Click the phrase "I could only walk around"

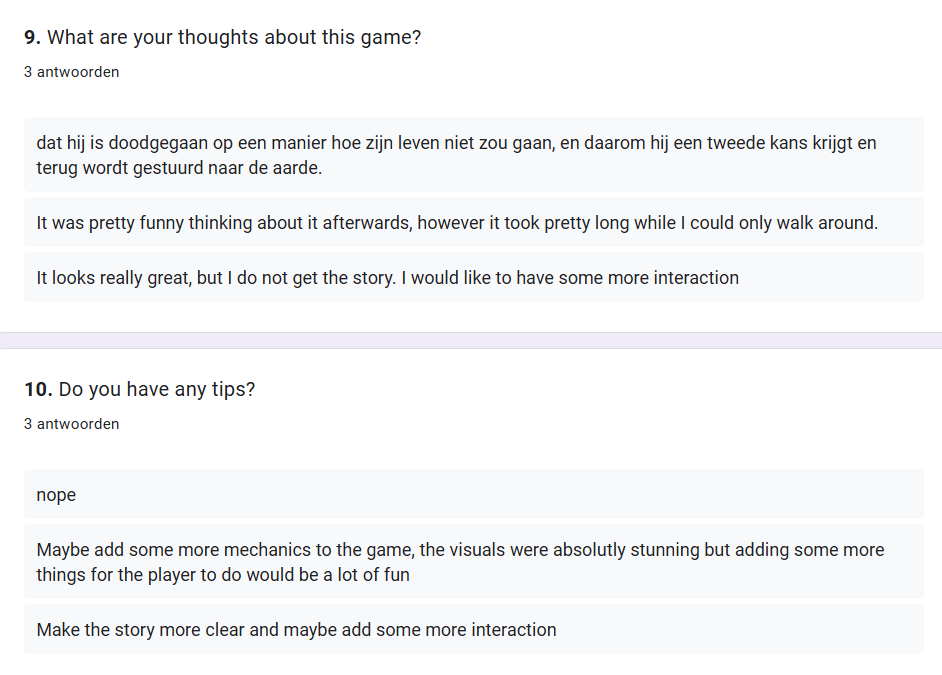coord(782,223)
